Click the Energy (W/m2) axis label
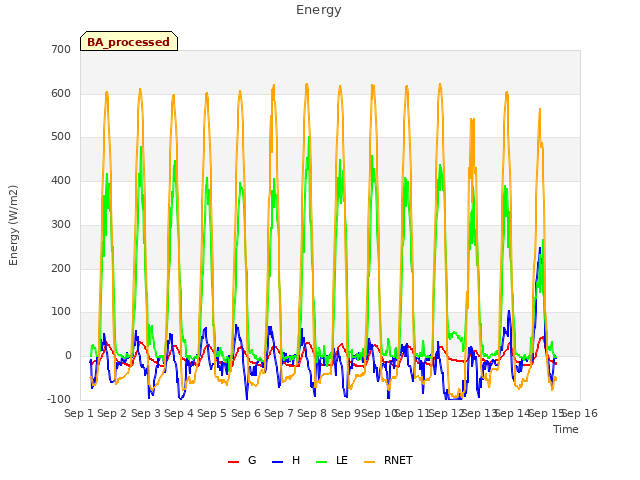 (13, 225)
